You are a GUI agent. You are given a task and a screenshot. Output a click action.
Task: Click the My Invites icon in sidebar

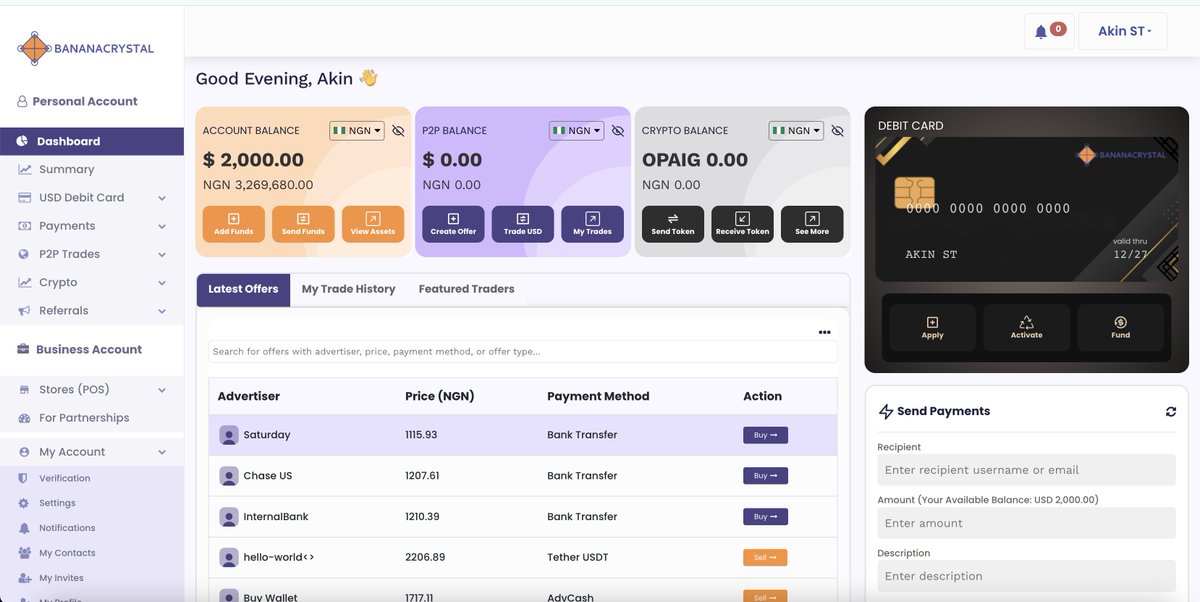(24, 578)
